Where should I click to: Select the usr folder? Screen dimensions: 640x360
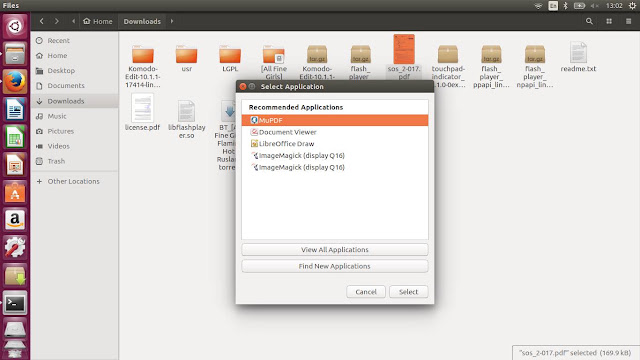[x=187, y=59]
